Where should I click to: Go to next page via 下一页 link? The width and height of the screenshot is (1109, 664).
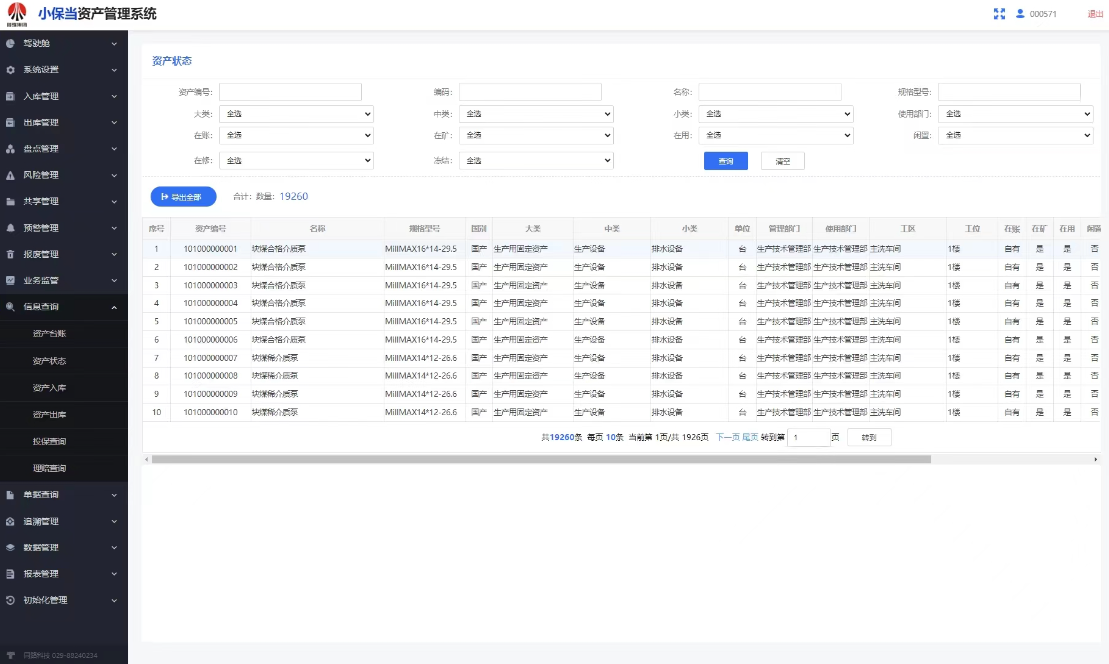tap(726, 437)
